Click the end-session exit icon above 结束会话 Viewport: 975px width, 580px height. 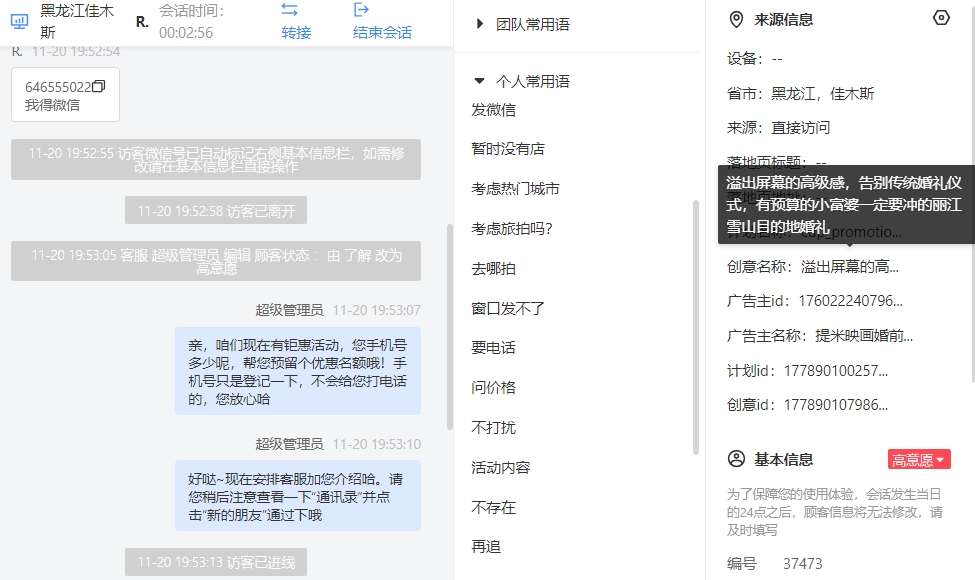[361, 10]
